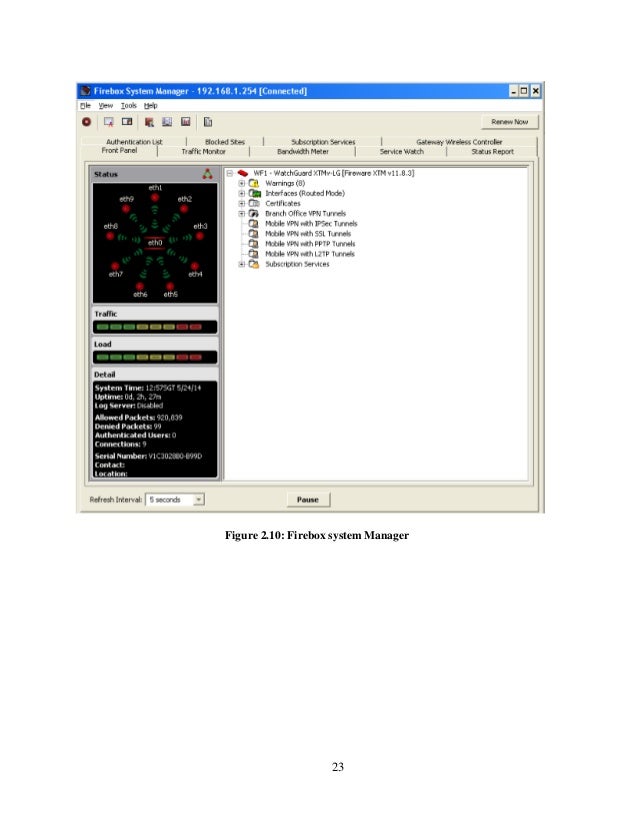Viewport: 638px width, 826px height.
Task: Open the Blocked Sites tab
Action: [225, 142]
